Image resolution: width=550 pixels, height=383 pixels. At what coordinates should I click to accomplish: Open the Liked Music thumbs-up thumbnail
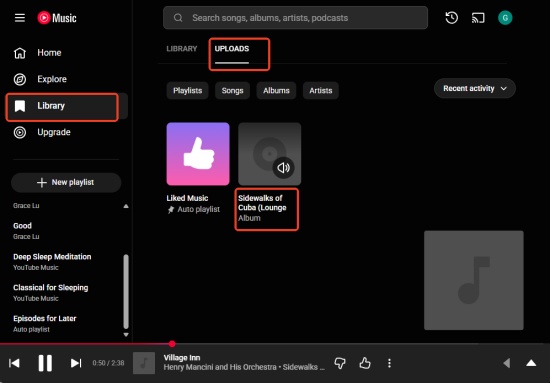198,154
